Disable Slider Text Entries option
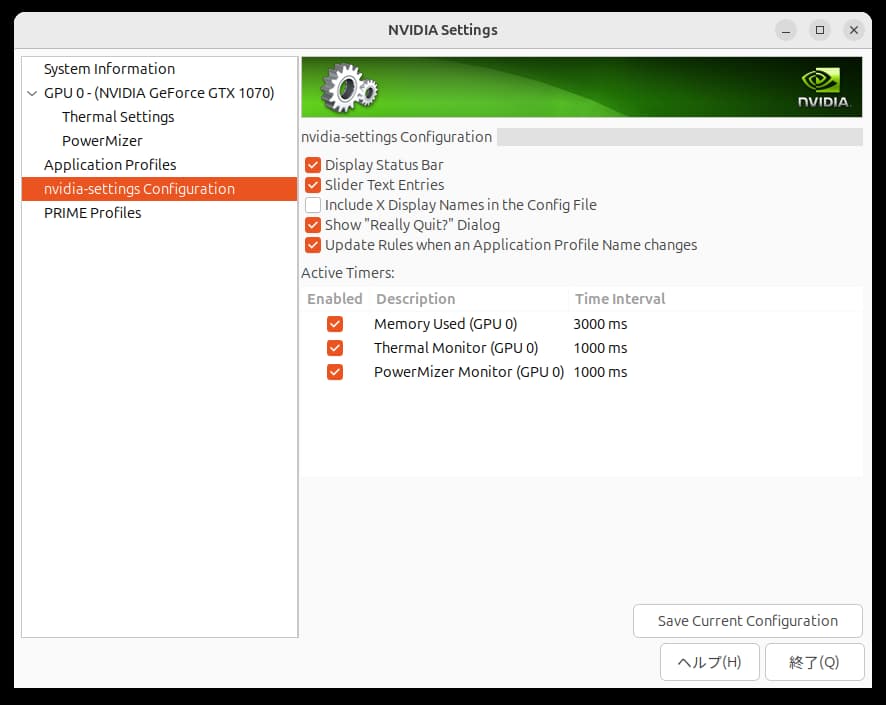 [x=312, y=185]
